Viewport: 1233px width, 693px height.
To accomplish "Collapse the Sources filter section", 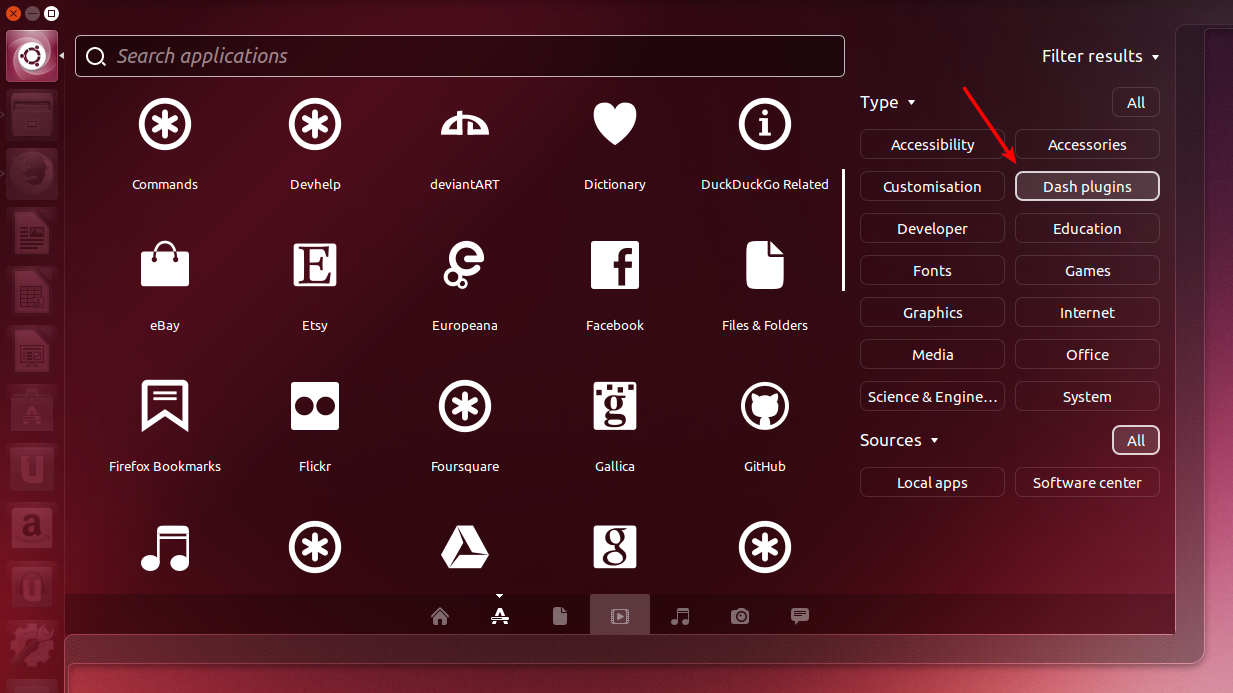I will pos(899,440).
